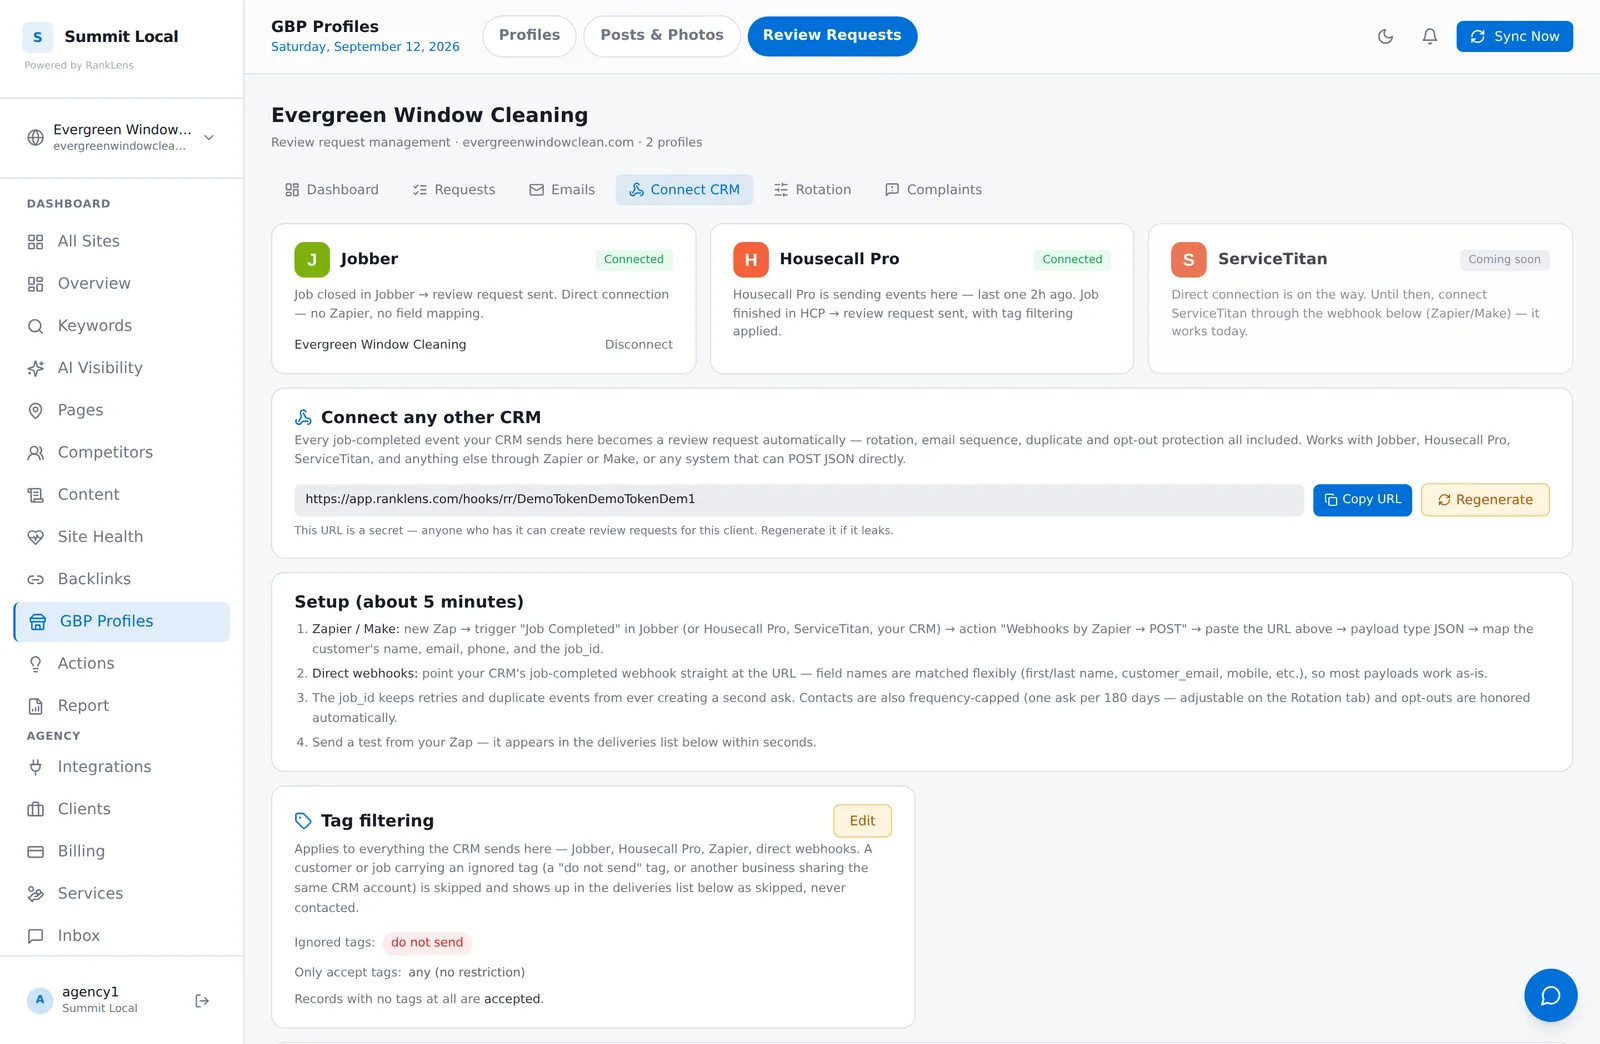Click the 'Setup (about 5 minutes)' heading

click(x=409, y=602)
